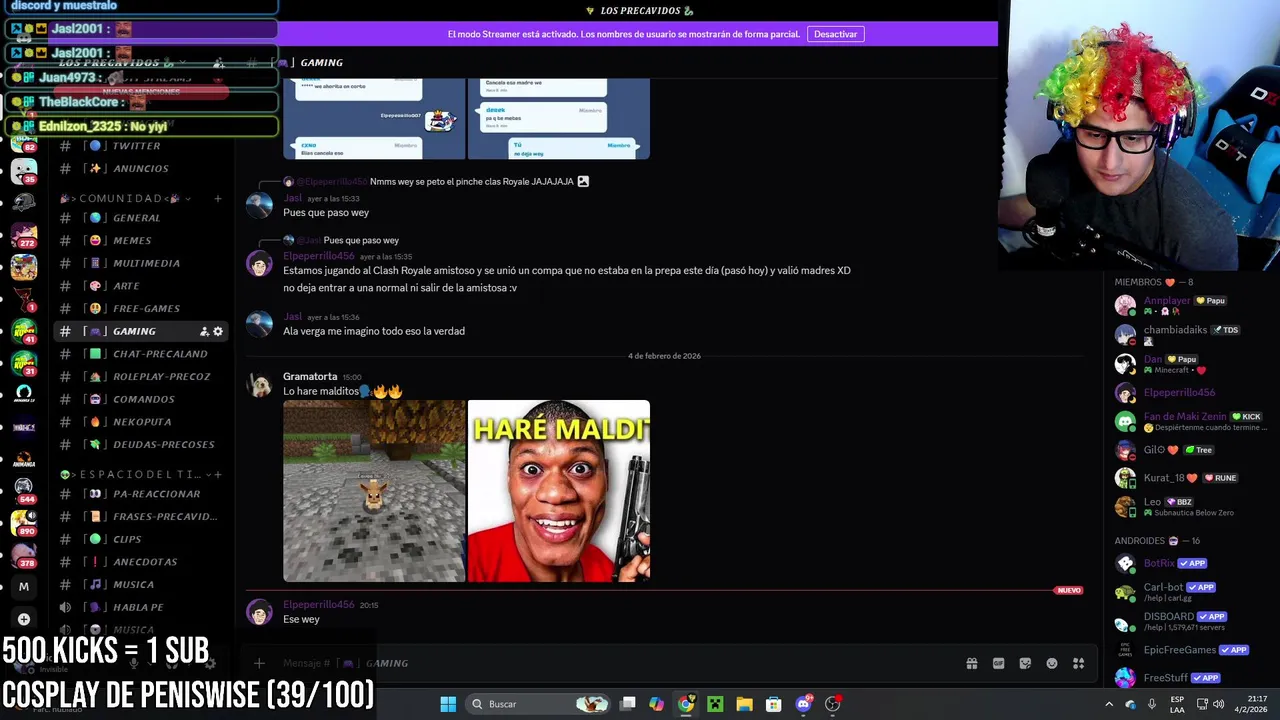Open the HARÉ MALDITO meme image
The image size is (1280, 720).
click(559, 491)
